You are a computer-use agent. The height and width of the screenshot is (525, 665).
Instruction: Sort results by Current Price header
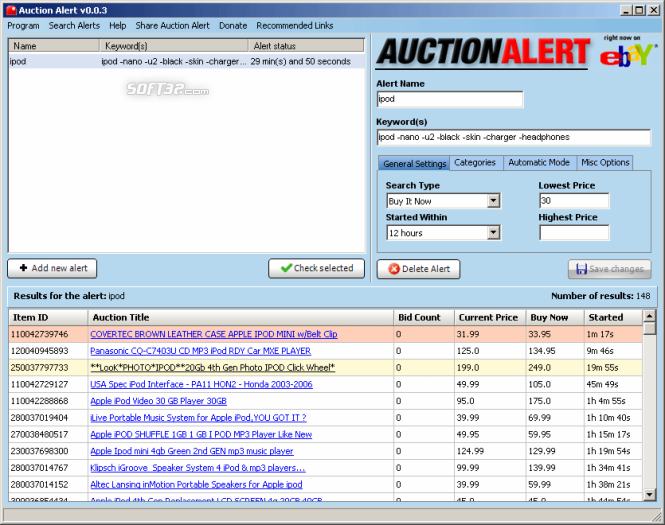coord(490,317)
